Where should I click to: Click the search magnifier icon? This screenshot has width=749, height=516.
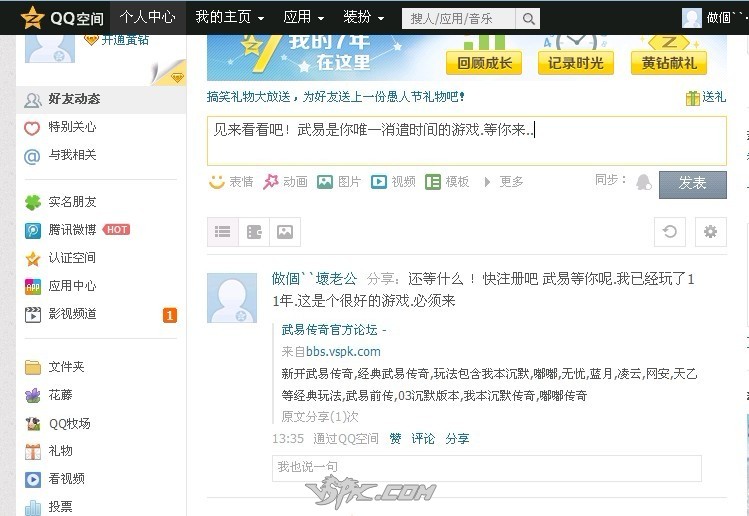pos(528,19)
